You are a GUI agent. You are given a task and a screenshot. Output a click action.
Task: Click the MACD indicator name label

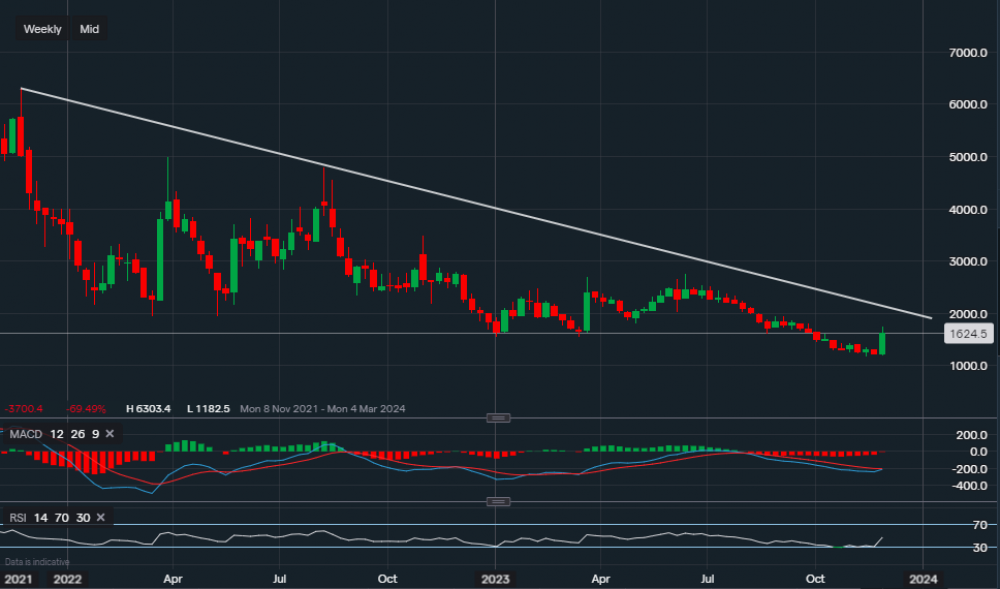coord(23,433)
